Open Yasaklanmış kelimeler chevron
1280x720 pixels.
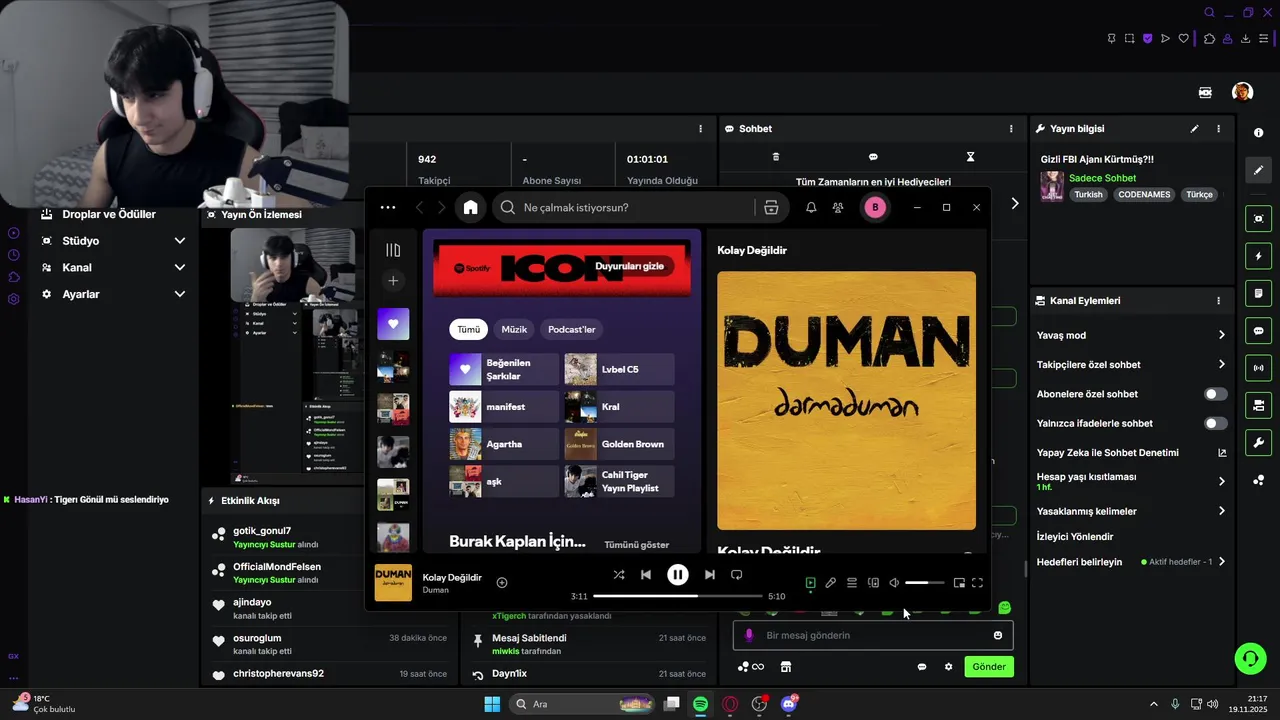tap(1221, 511)
